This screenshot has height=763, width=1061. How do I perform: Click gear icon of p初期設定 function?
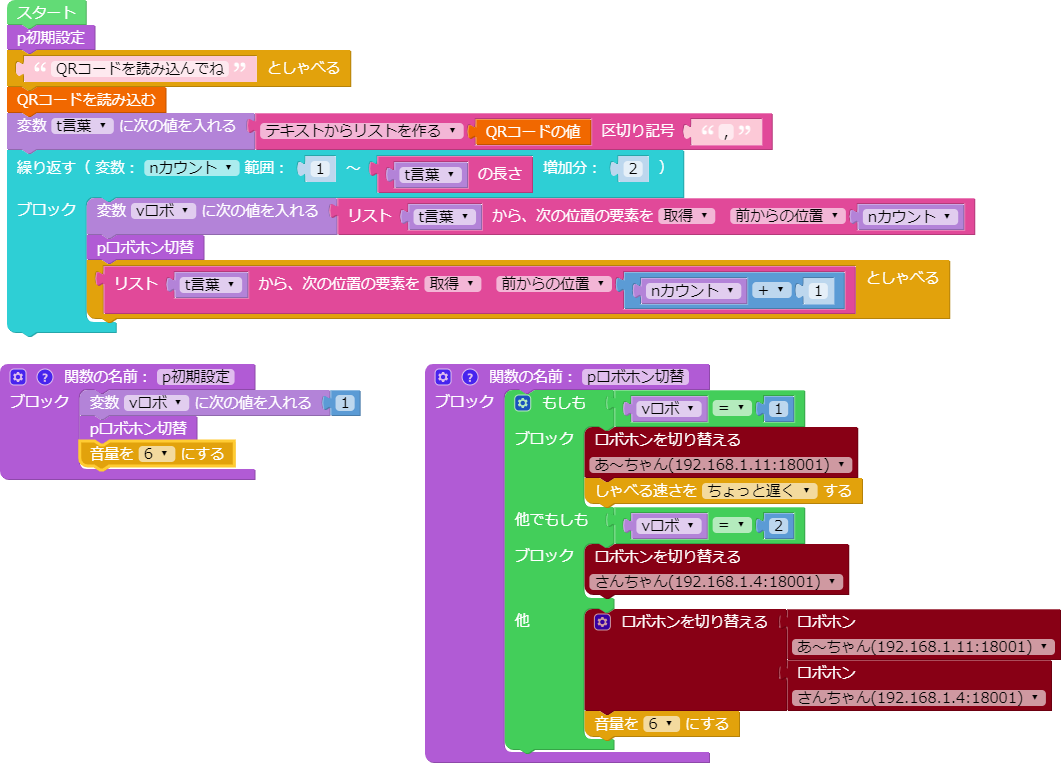pos(18,377)
